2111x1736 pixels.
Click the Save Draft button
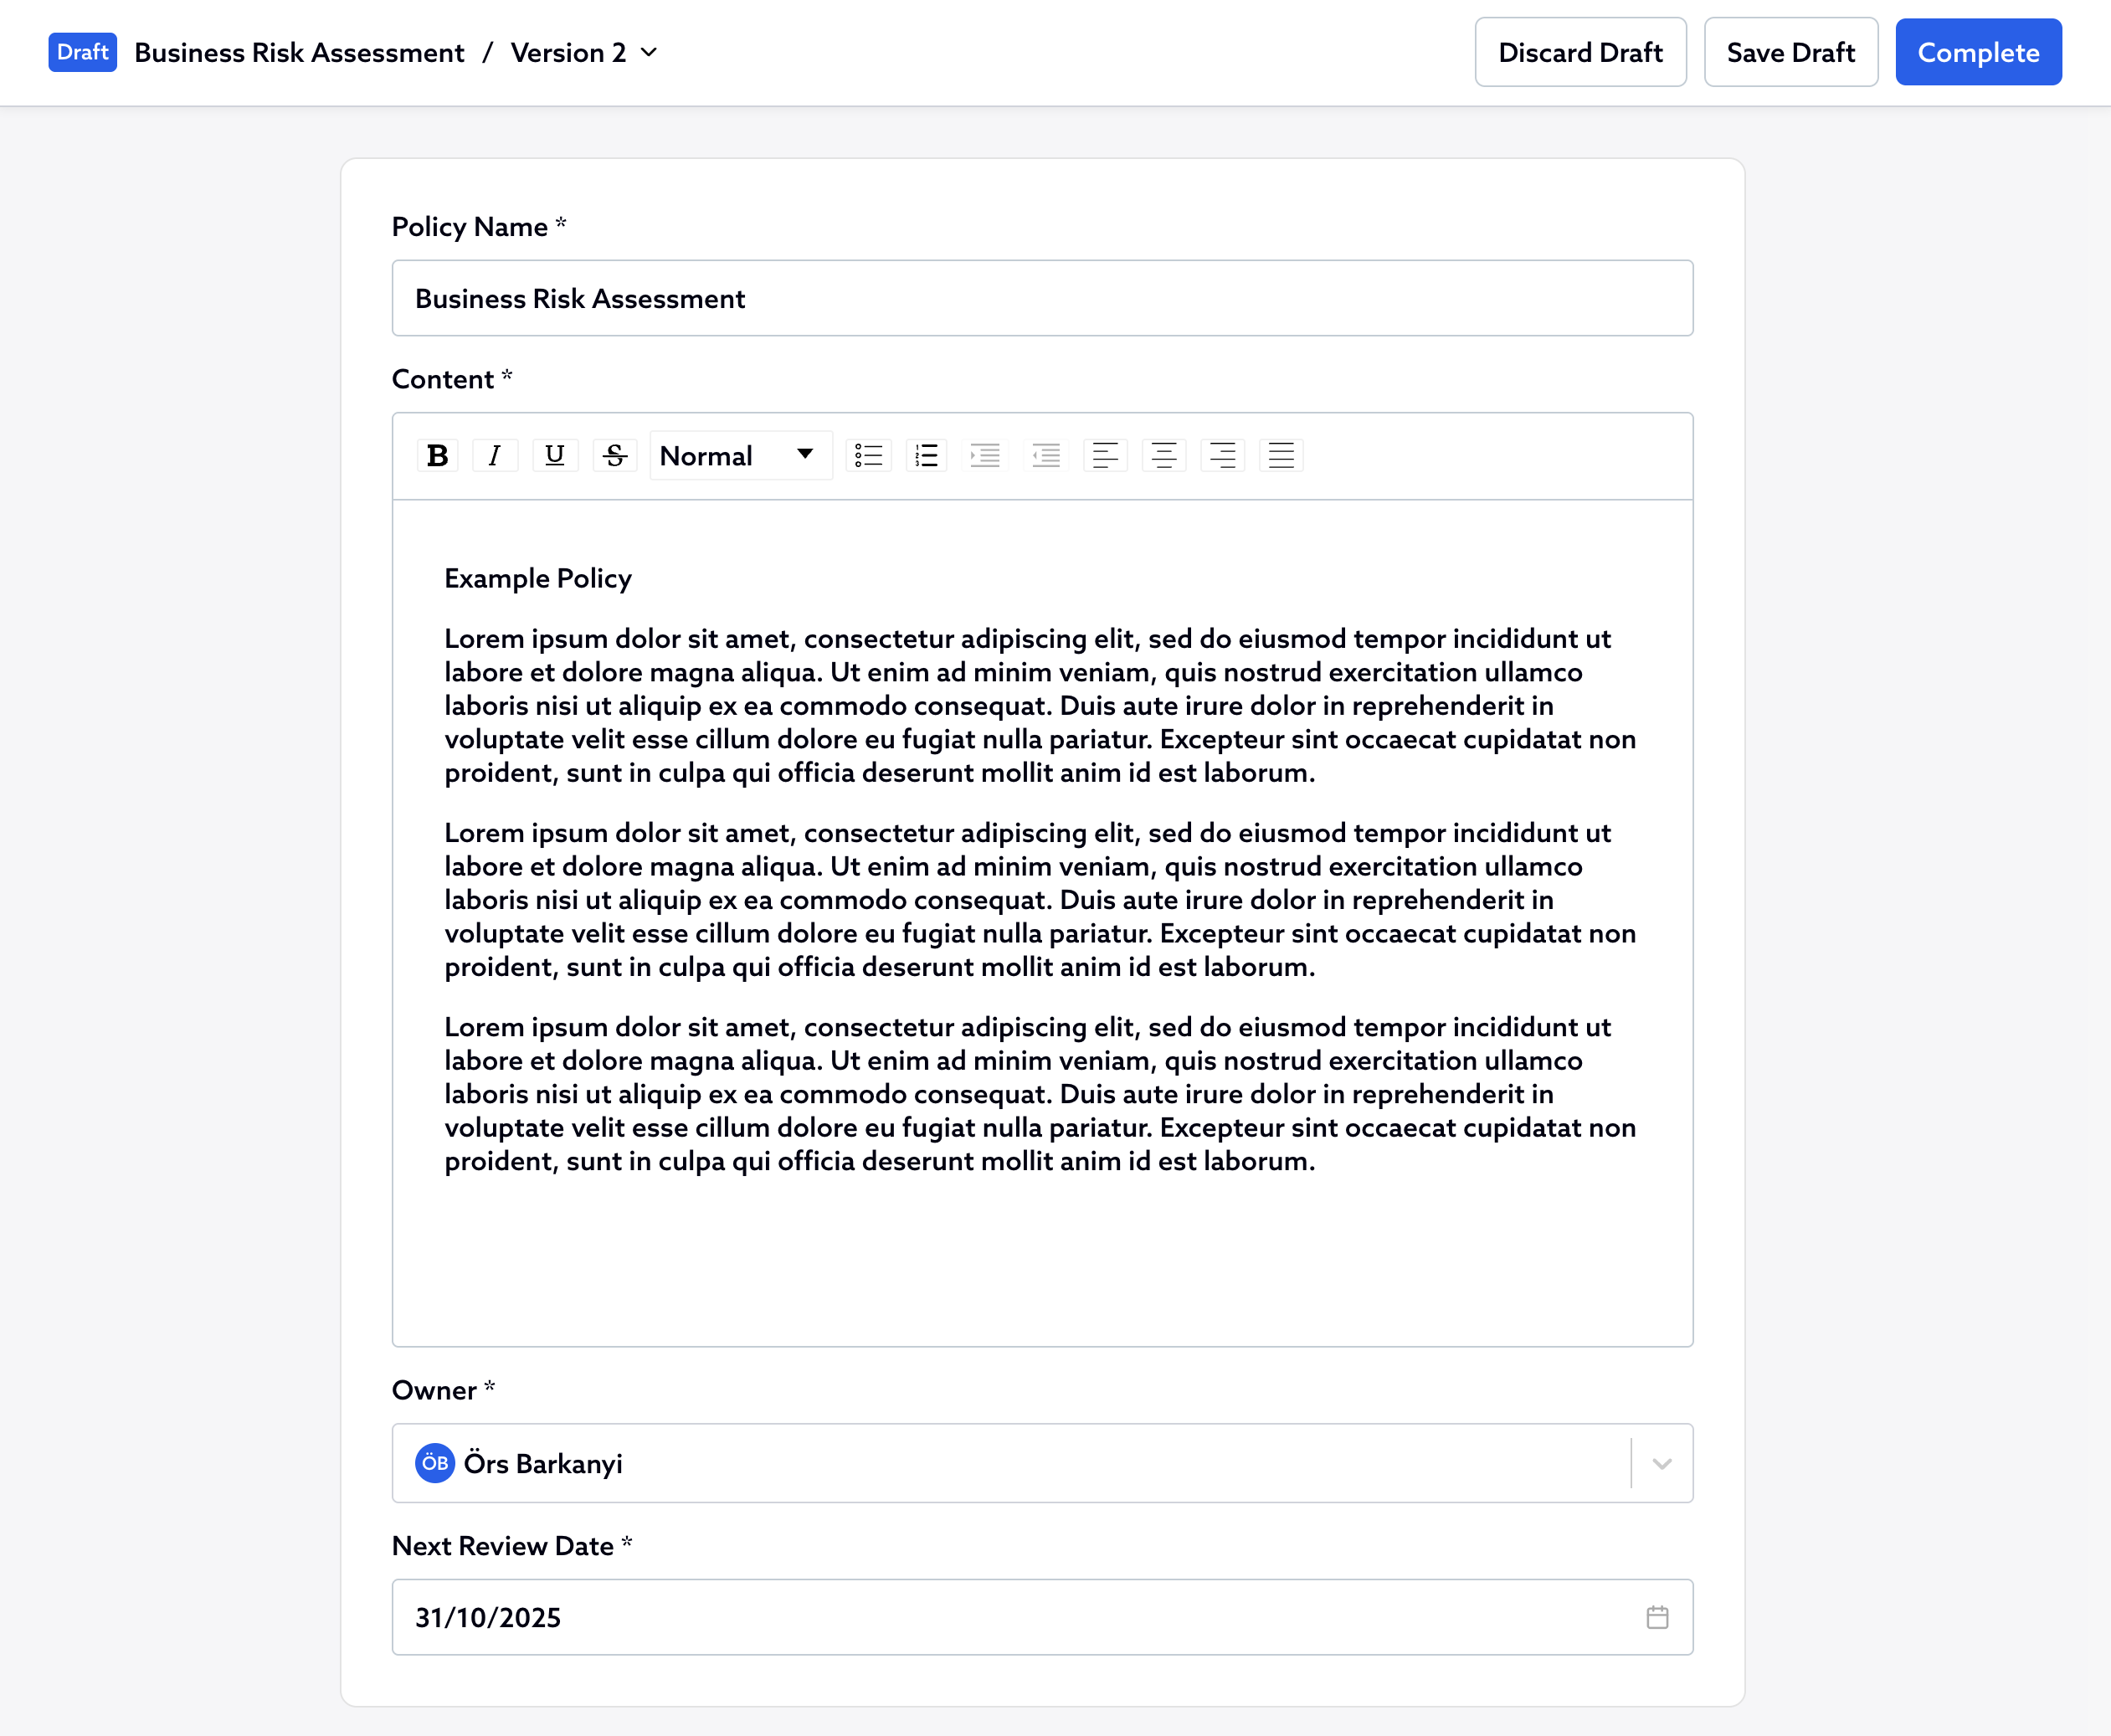(x=1790, y=52)
